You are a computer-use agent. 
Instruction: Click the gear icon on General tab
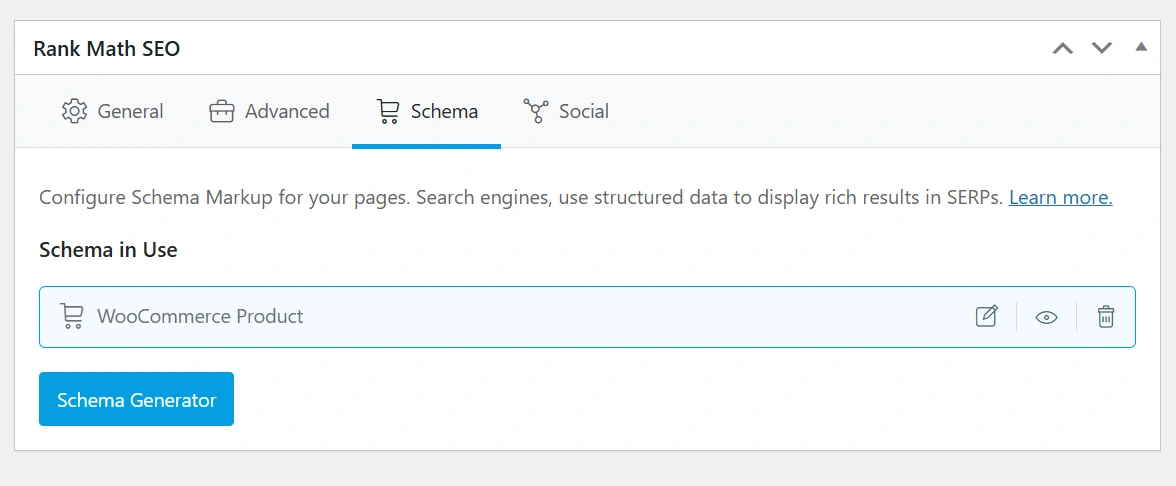click(74, 111)
